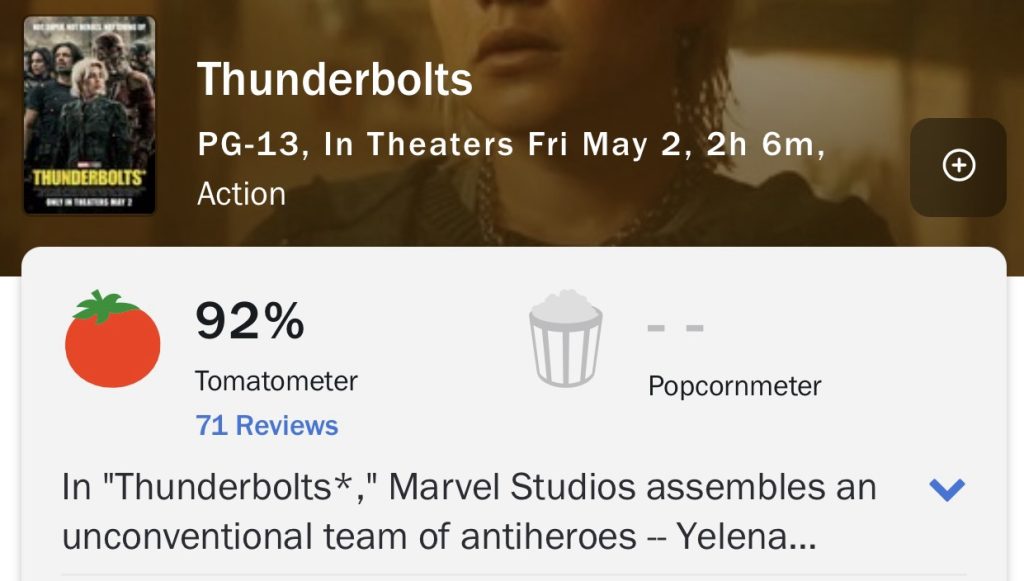Click the PG-13 rating text
Image resolution: width=1024 pixels, height=581 pixels.
[x=248, y=146]
